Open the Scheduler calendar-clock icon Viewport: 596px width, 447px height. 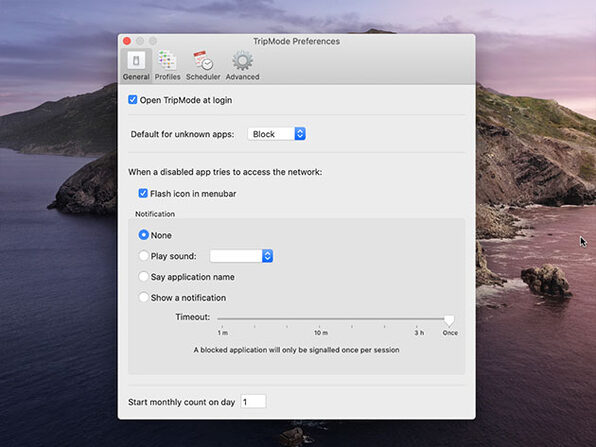(203, 61)
